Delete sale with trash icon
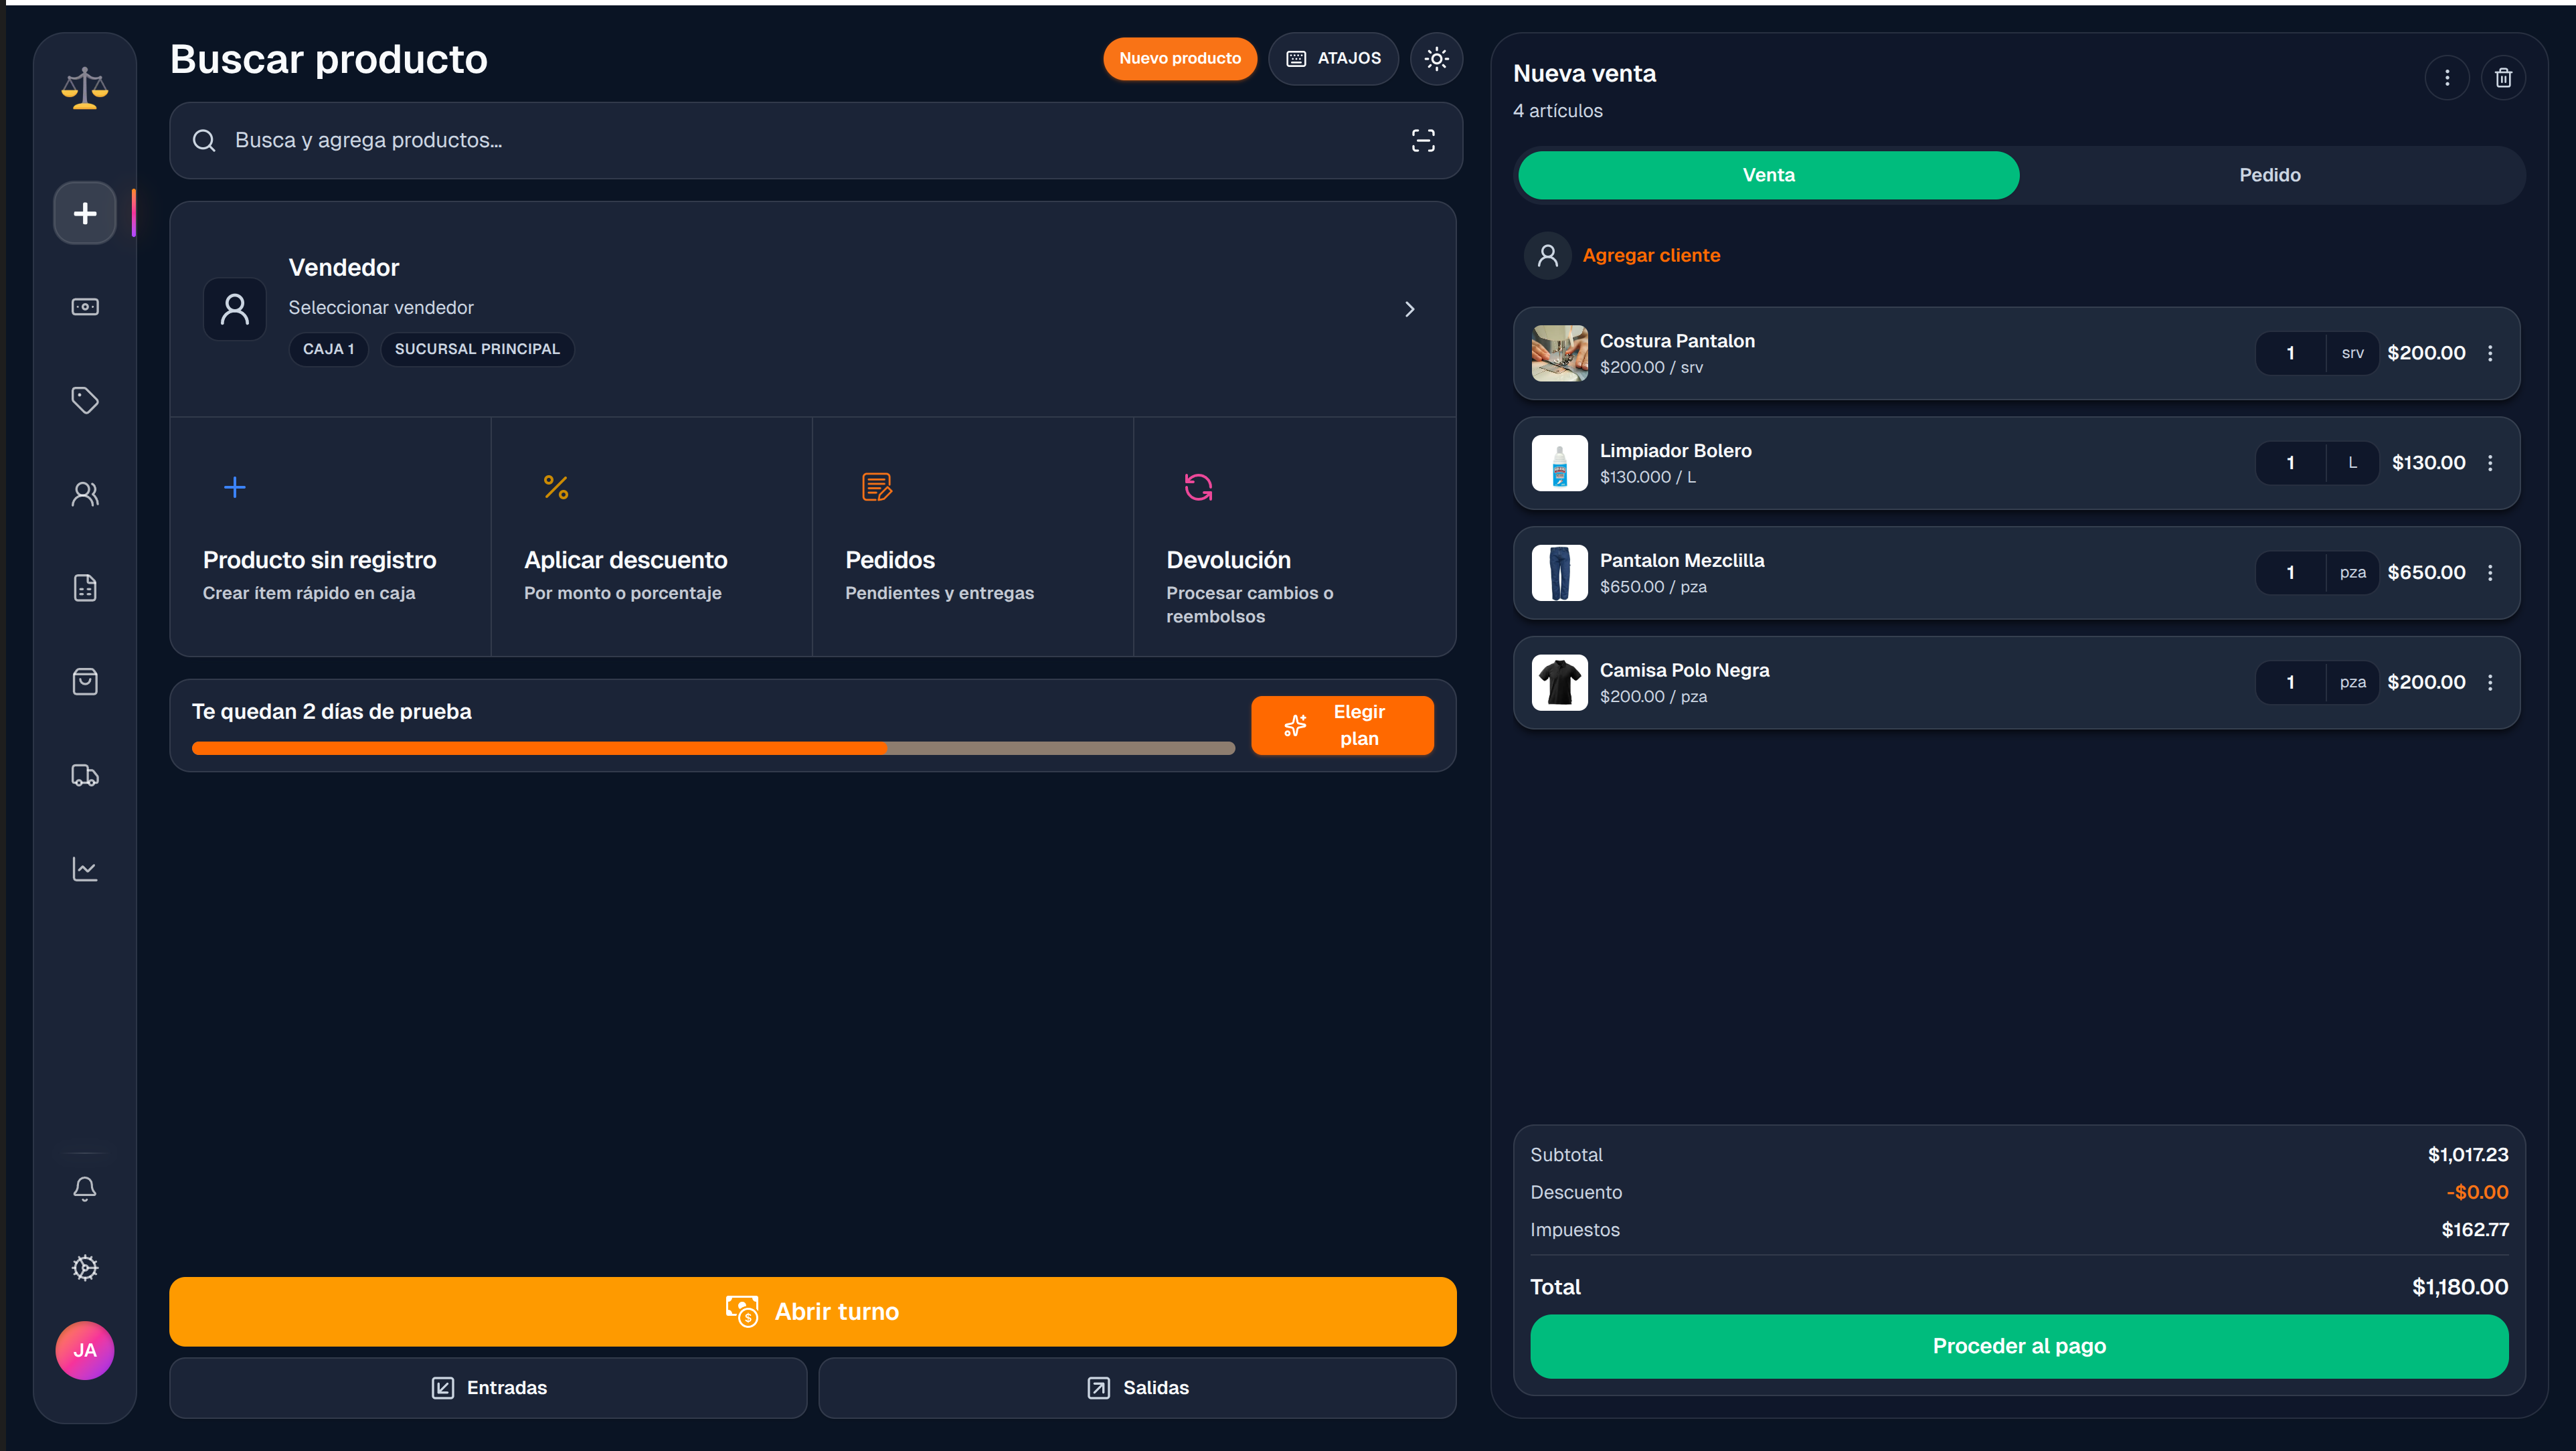This screenshot has height=1451, width=2576. [x=2503, y=78]
